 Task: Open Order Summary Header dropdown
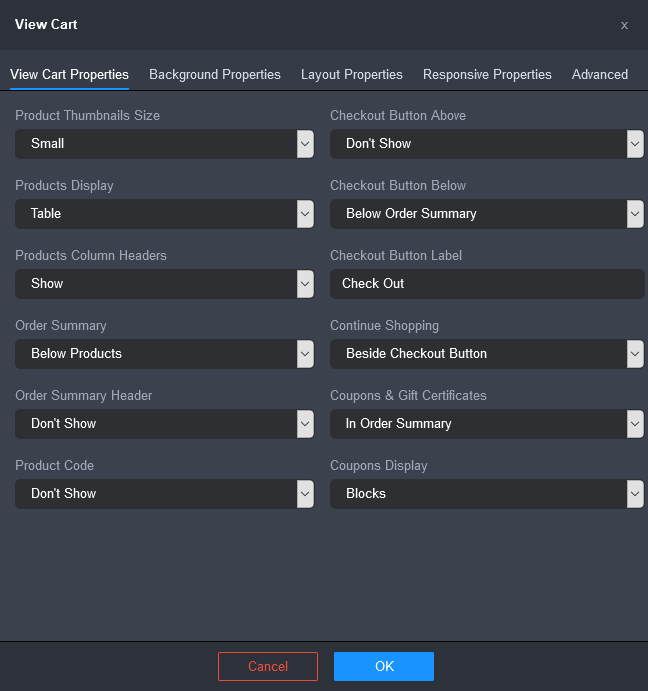pos(164,424)
